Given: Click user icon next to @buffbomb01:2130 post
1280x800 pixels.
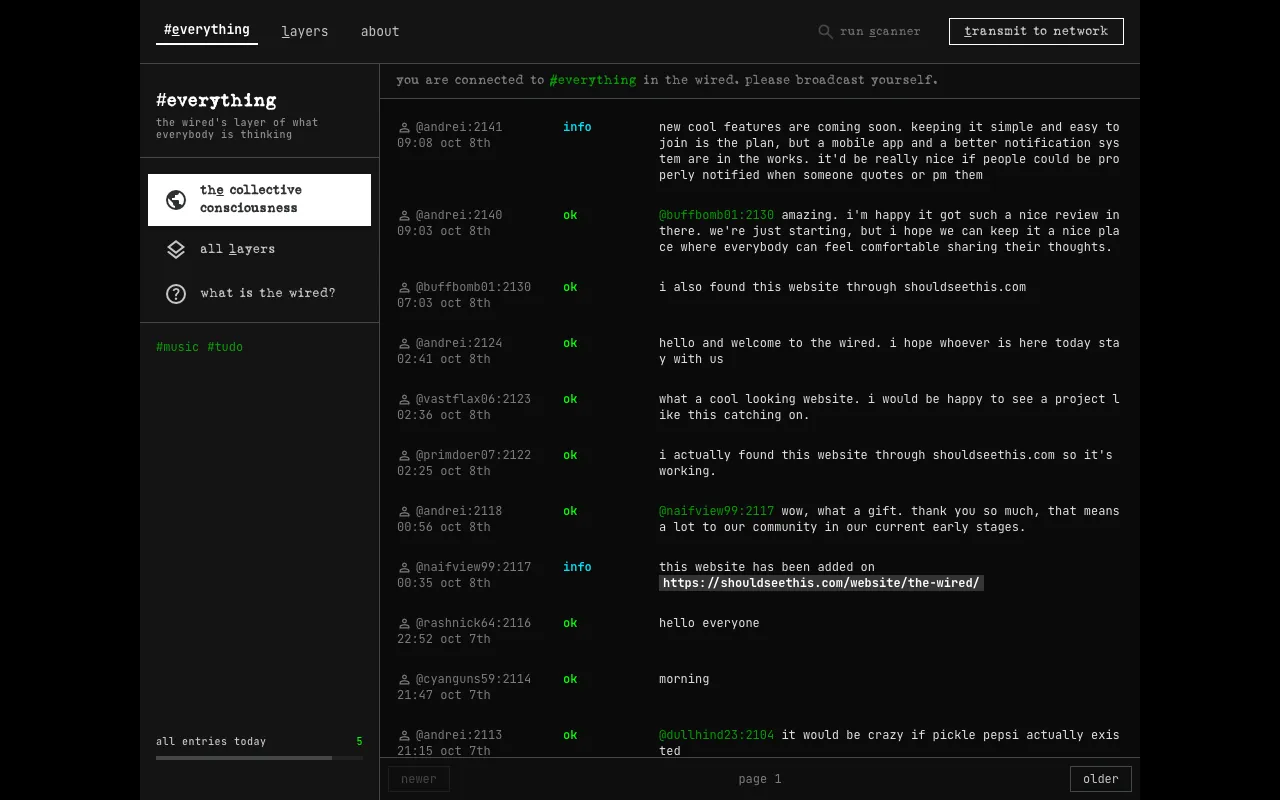Looking at the screenshot, I should coord(404,288).
